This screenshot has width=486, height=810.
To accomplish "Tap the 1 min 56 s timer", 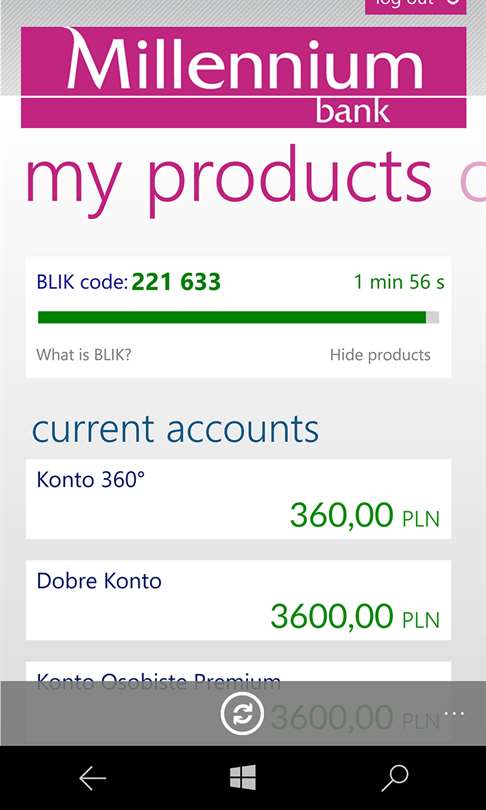I will click(x=399, y=282).
